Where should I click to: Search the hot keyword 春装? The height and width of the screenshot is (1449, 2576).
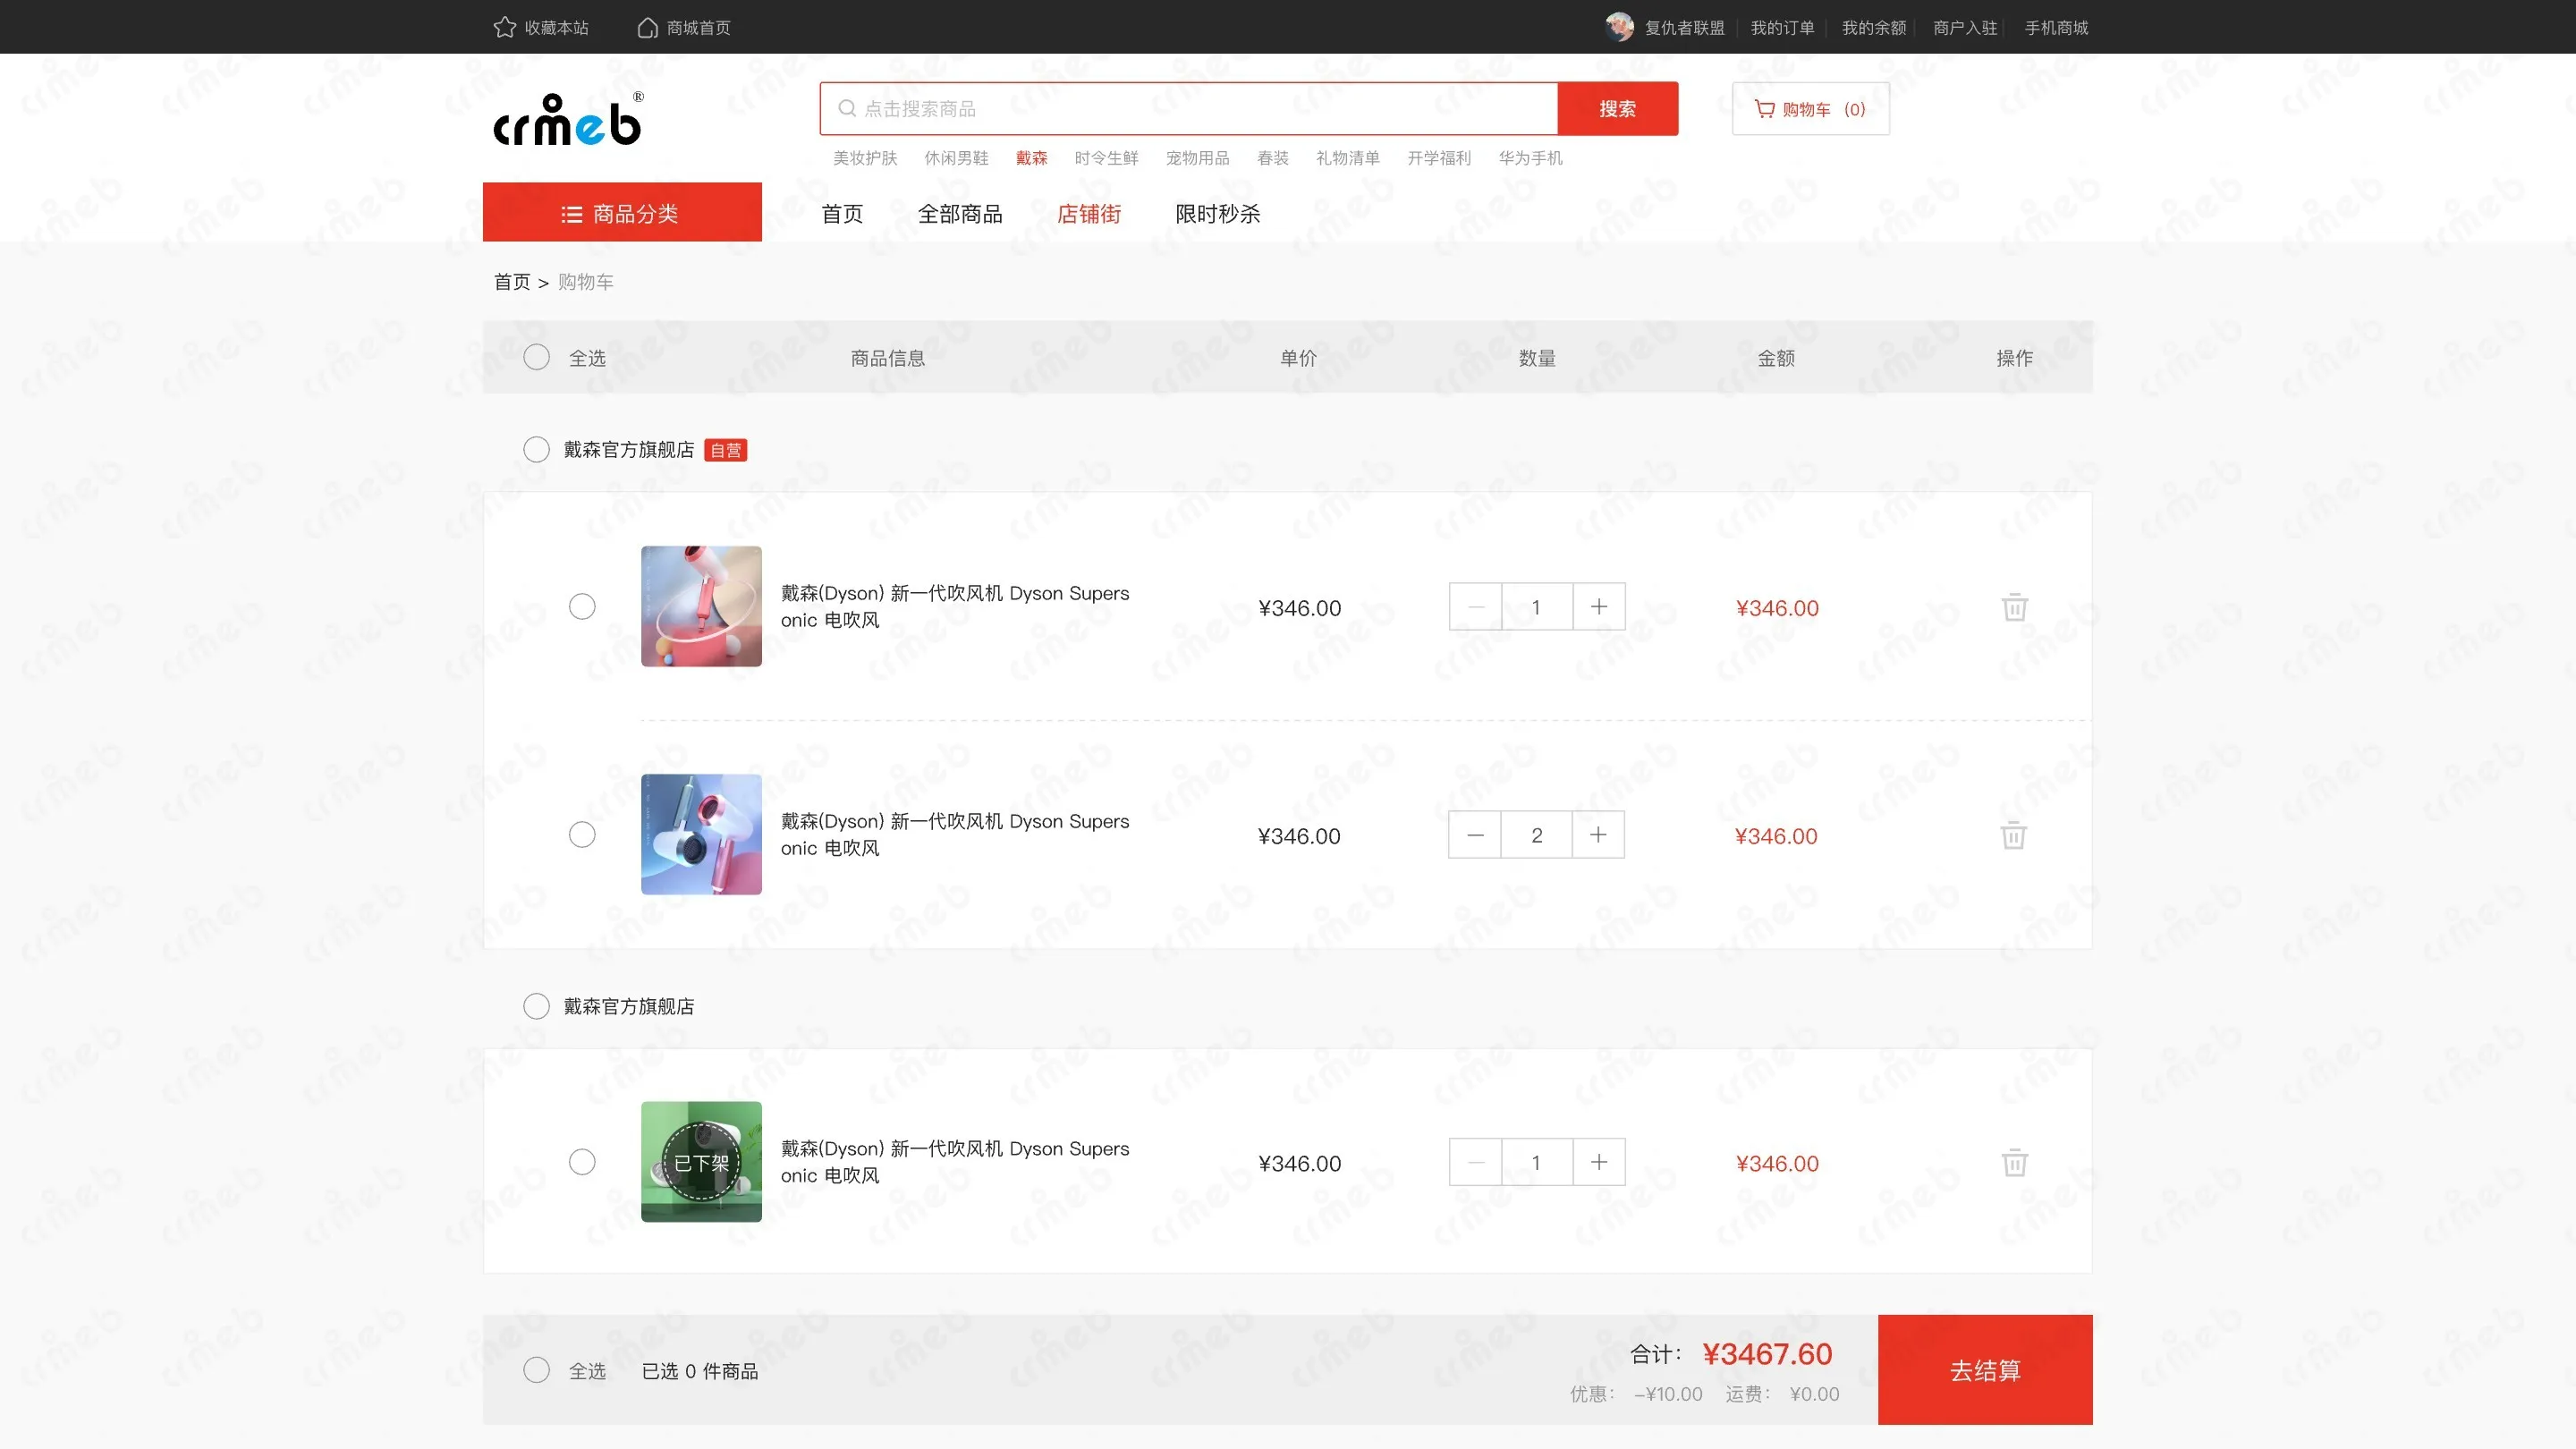coord(1273,158)
